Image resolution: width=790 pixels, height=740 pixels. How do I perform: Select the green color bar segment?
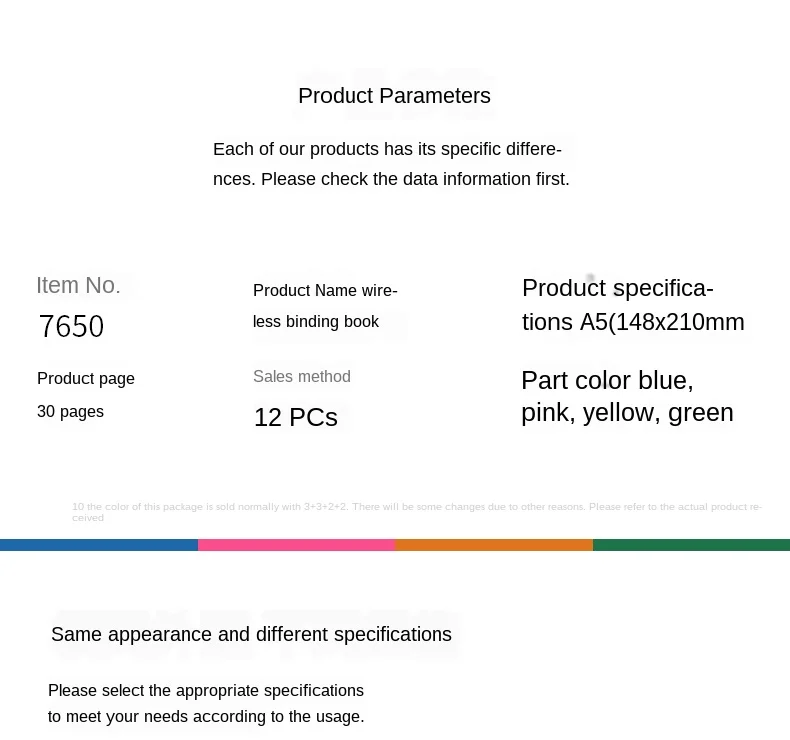[691, 545]
